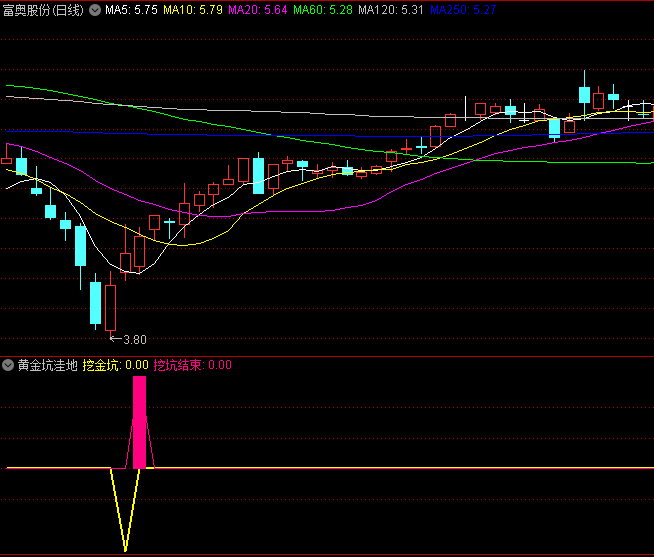Click the yellow 挖金坑 downward spike
This screenshot has height=557, width=654.
(x=125, y=509)
